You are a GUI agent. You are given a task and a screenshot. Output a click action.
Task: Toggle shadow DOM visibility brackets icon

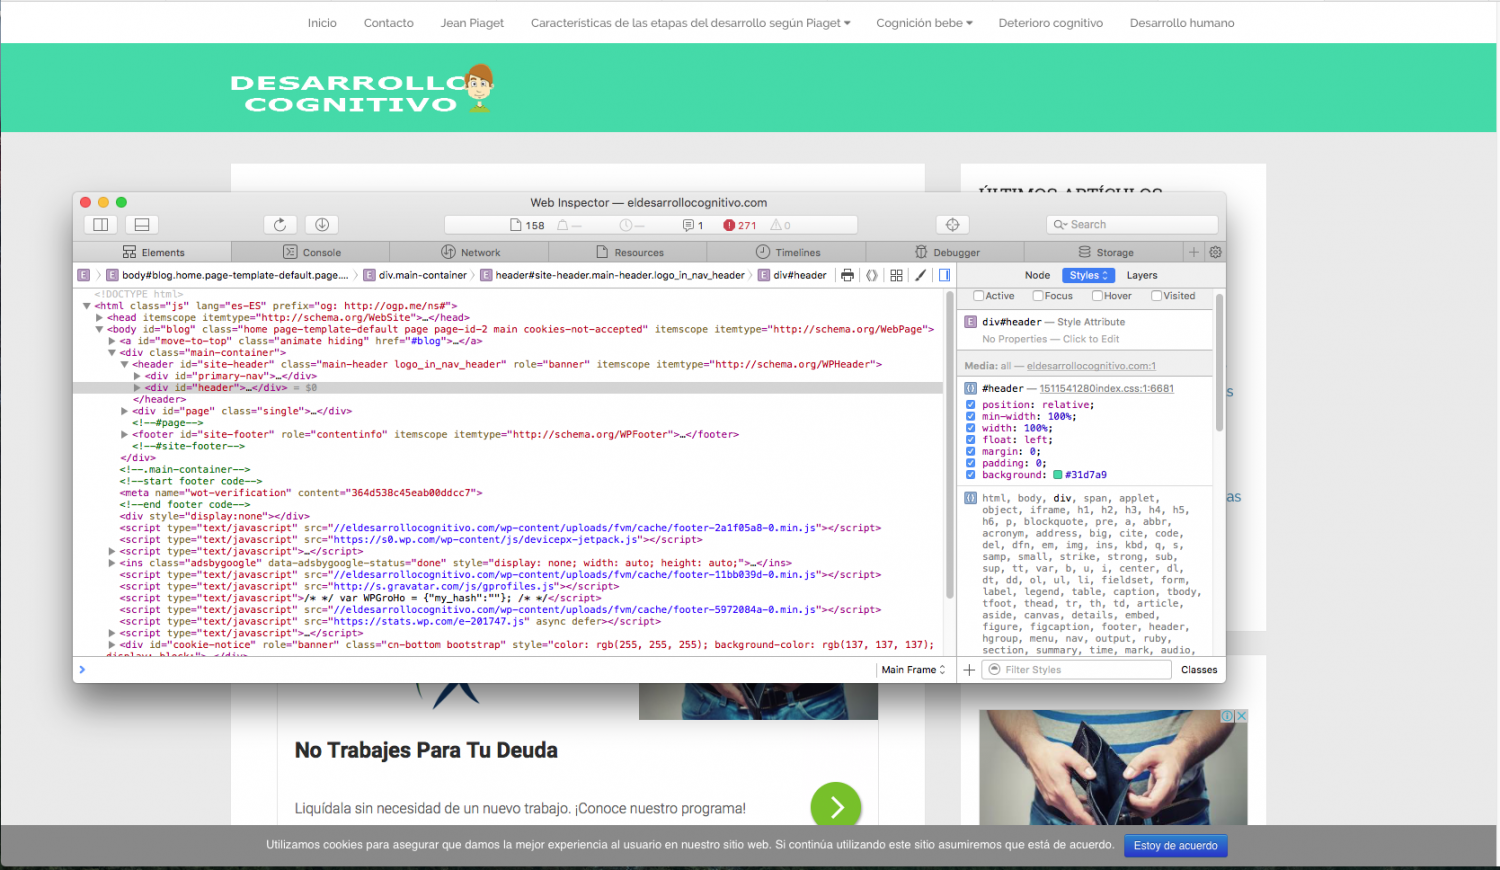[872, 275]
